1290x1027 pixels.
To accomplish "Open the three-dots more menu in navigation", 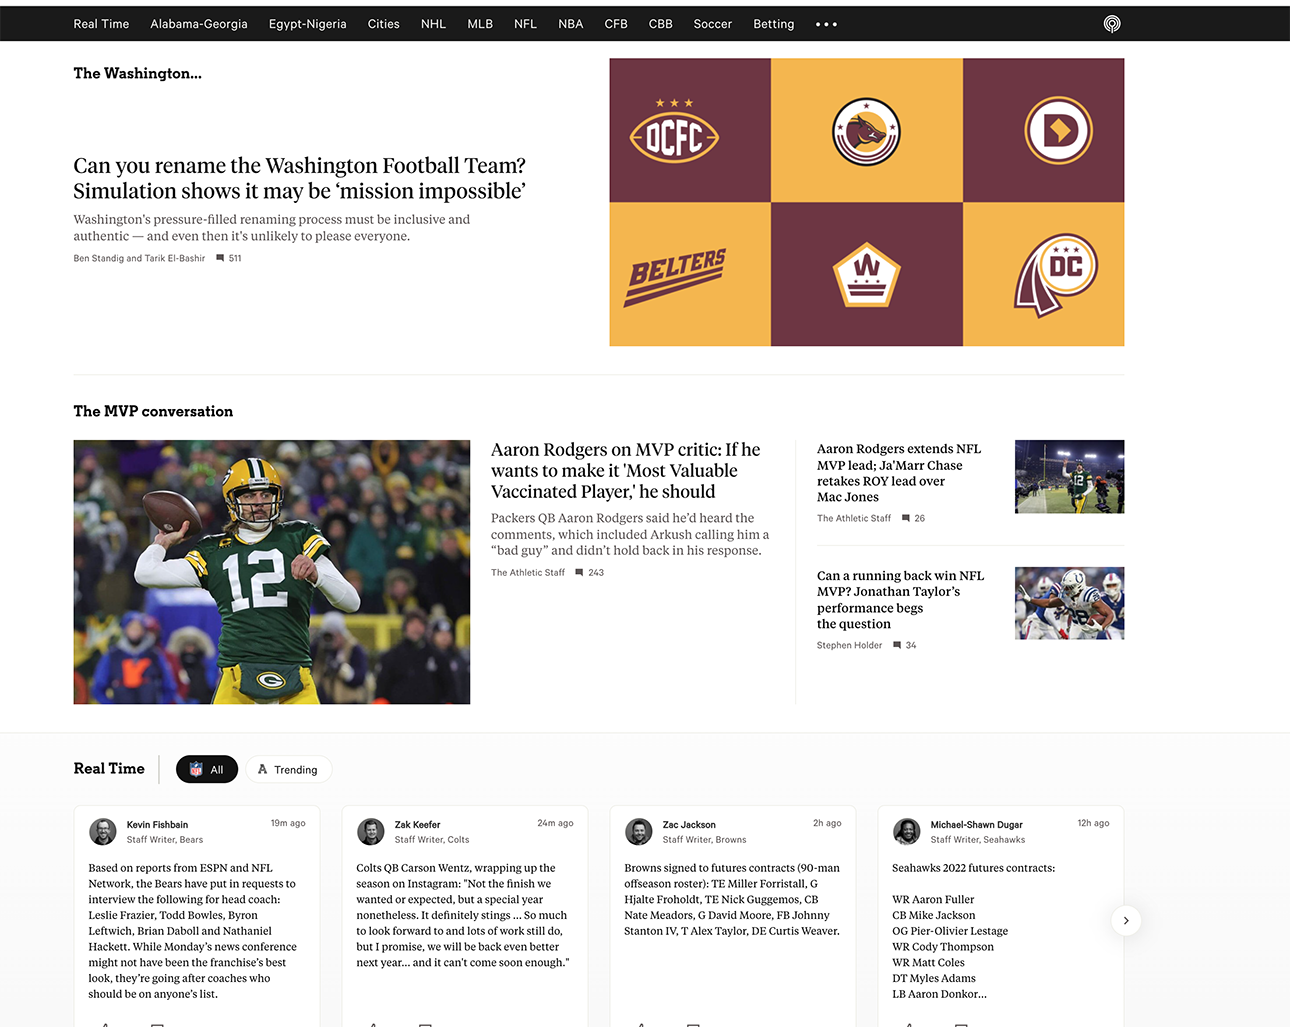I will (826, 24).
